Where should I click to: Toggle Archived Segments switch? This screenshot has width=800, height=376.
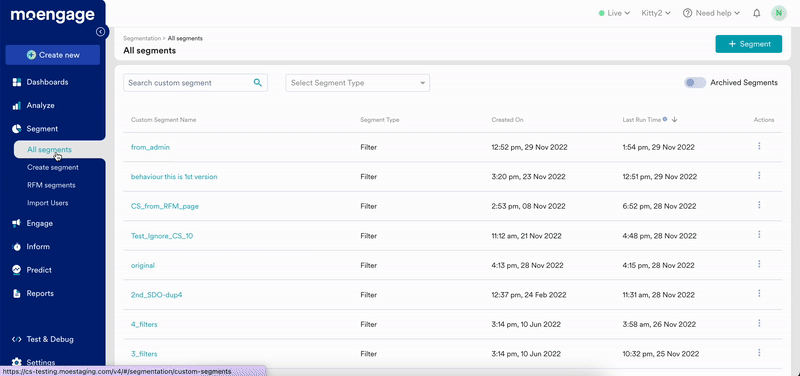click(695, 83)
